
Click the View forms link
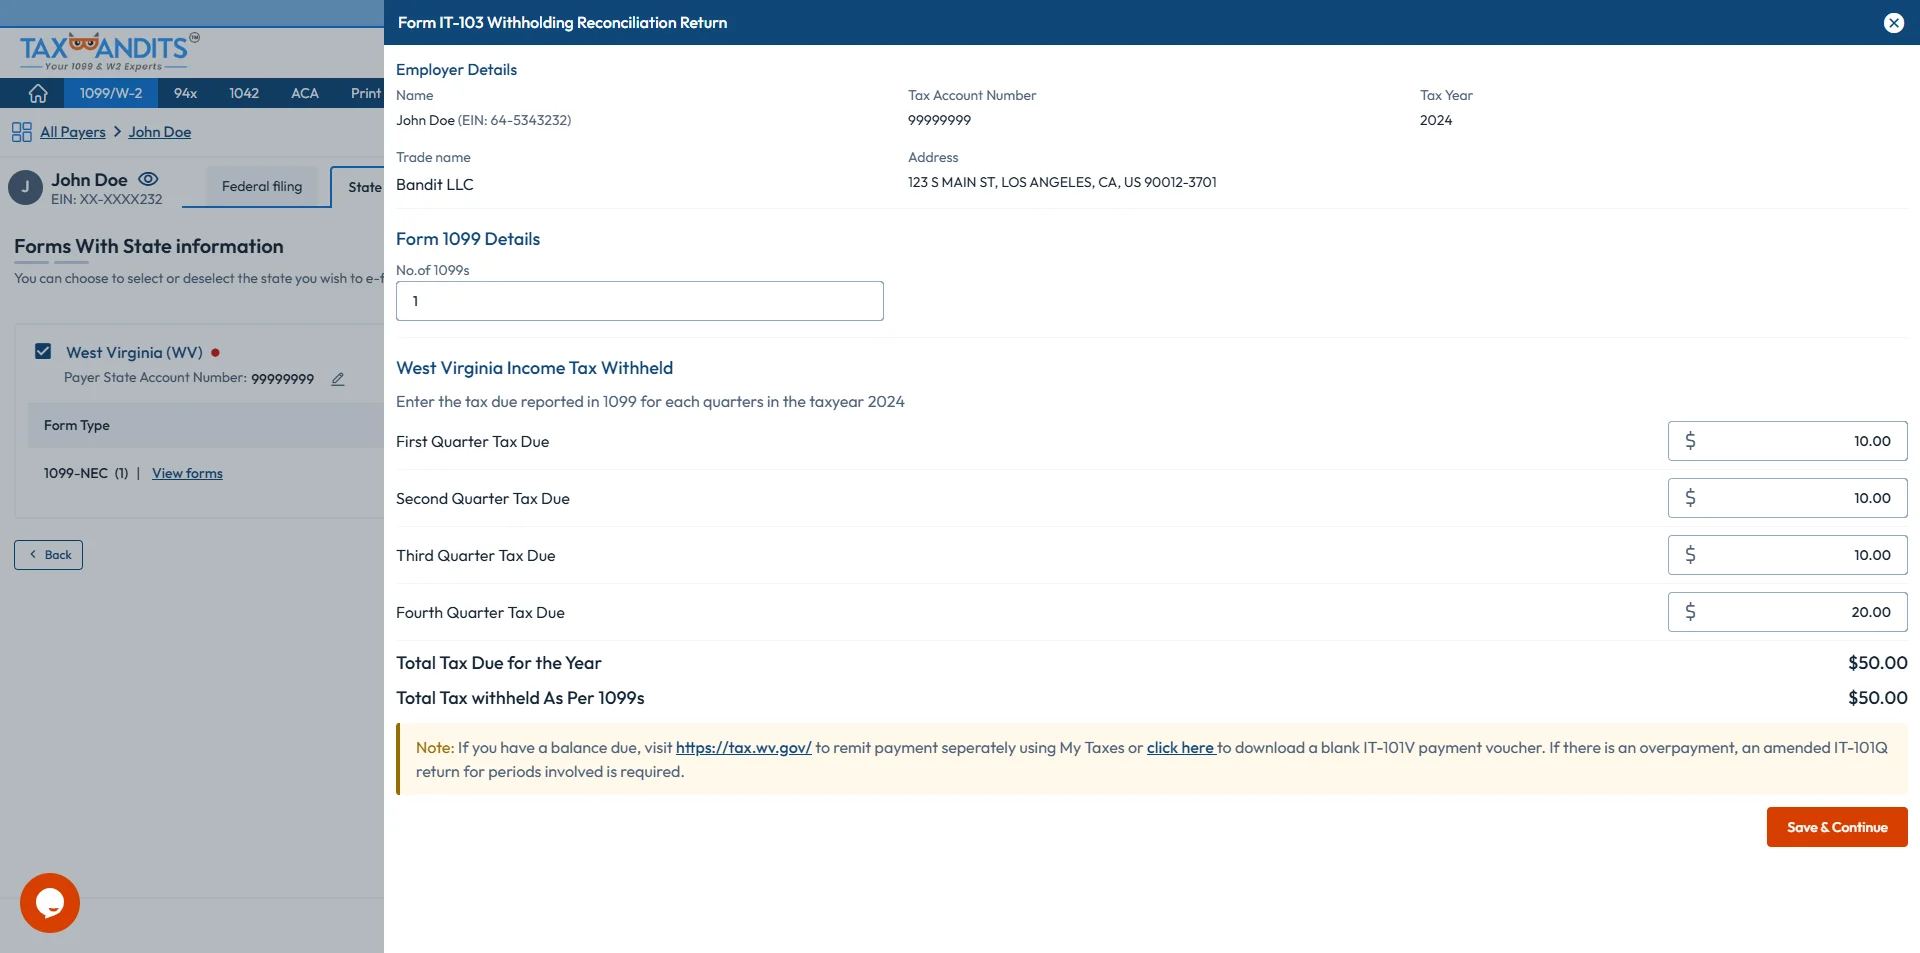(187, 473)
